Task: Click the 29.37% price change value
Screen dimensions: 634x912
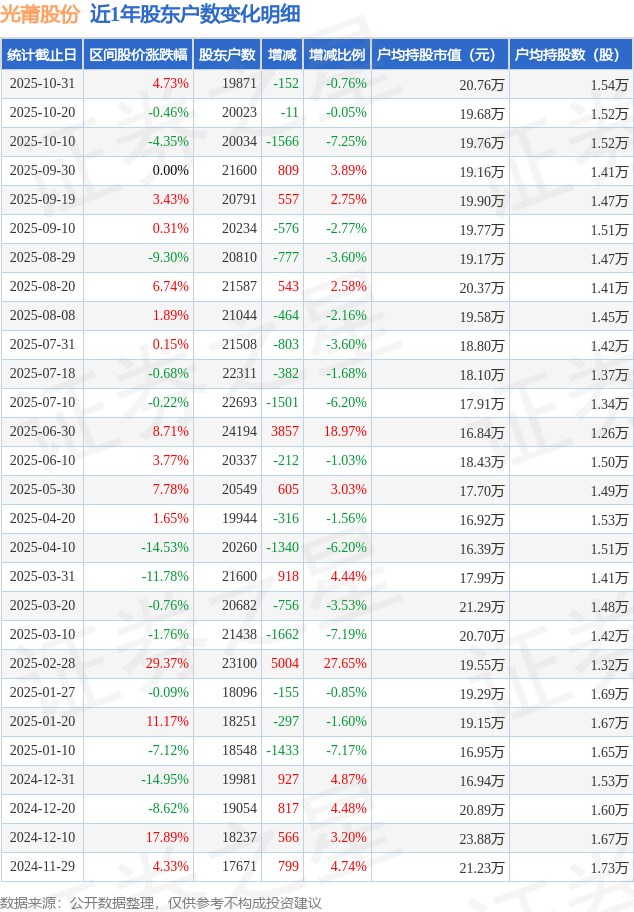Action: (166, 664)
